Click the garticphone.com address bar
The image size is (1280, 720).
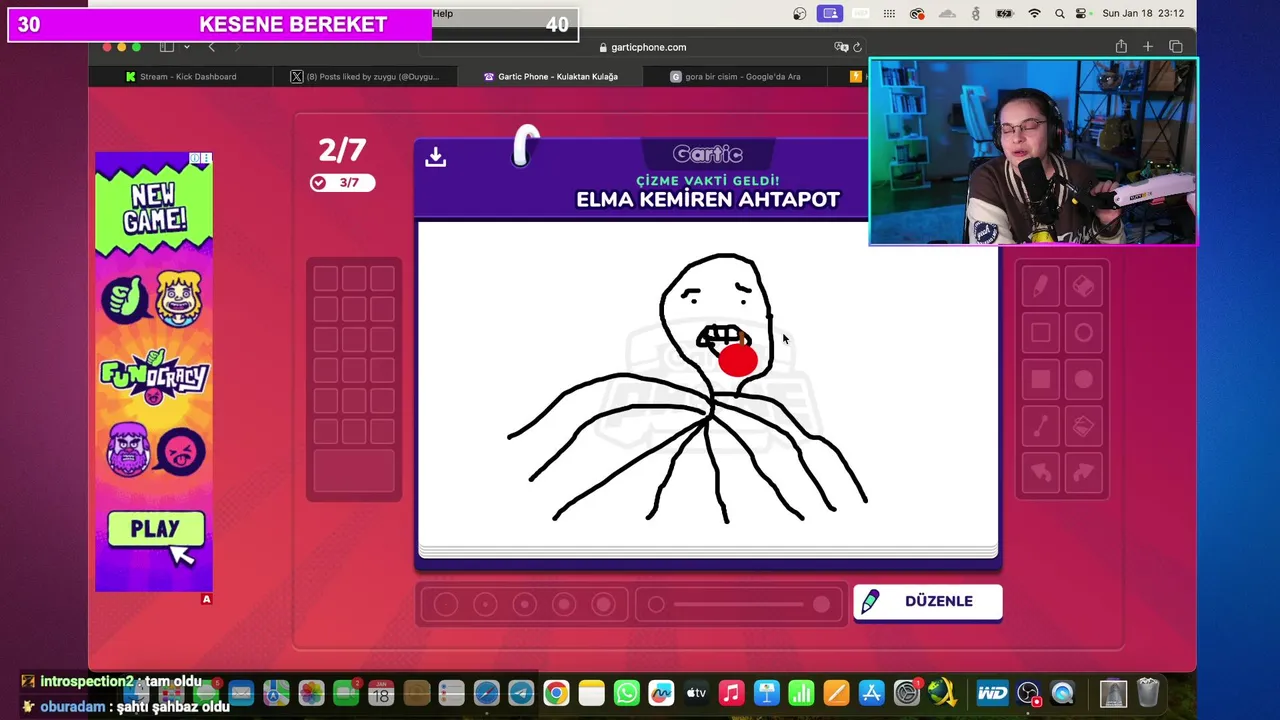click(642, 47)
